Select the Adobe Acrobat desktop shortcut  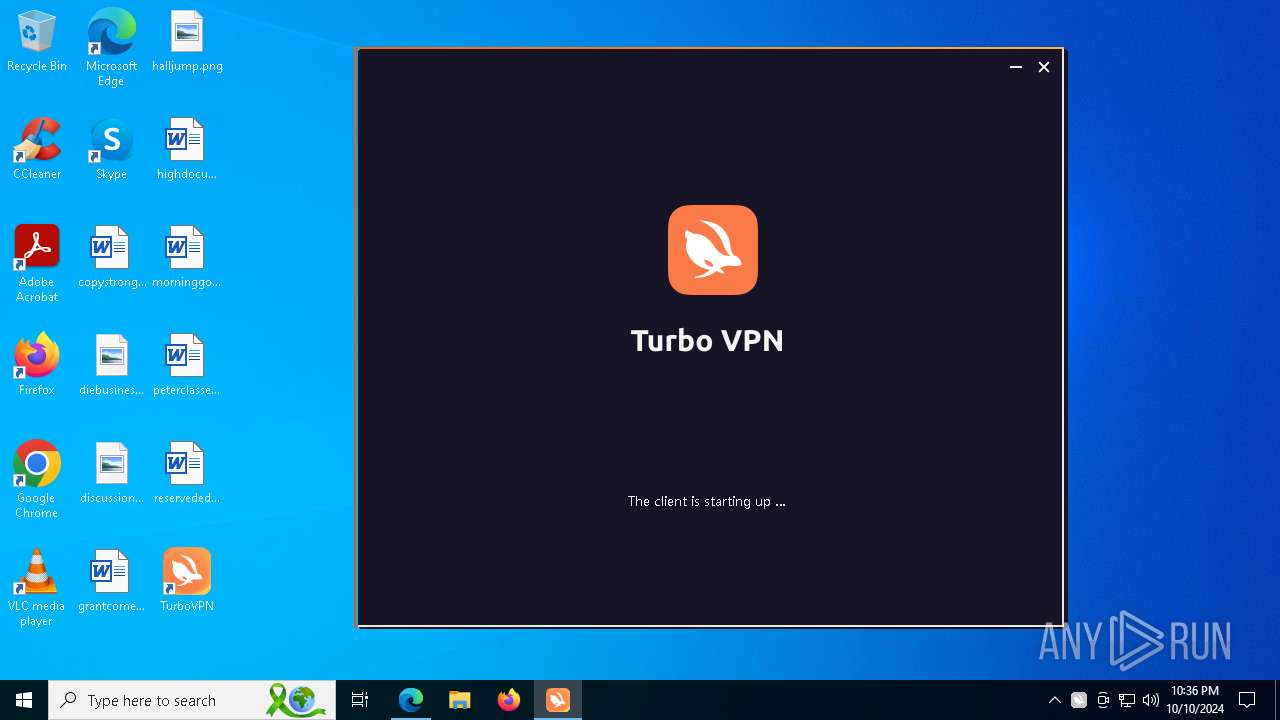click(x=37, y=264)
